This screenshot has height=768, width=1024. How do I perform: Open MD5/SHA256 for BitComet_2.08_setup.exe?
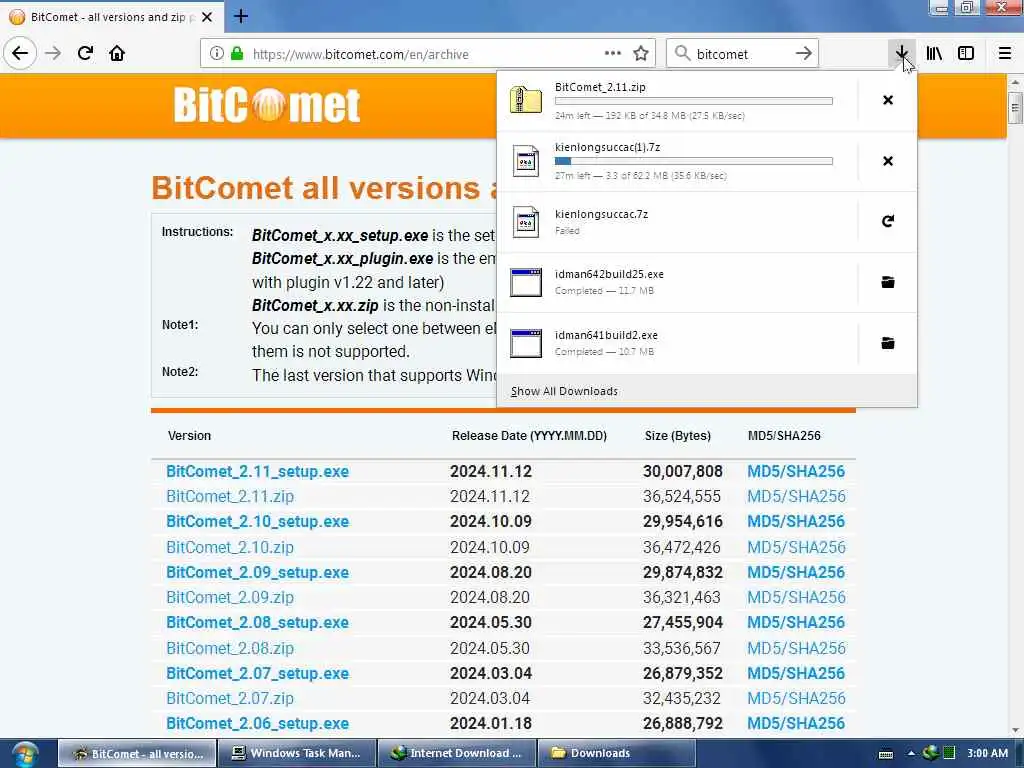point(796,622)
